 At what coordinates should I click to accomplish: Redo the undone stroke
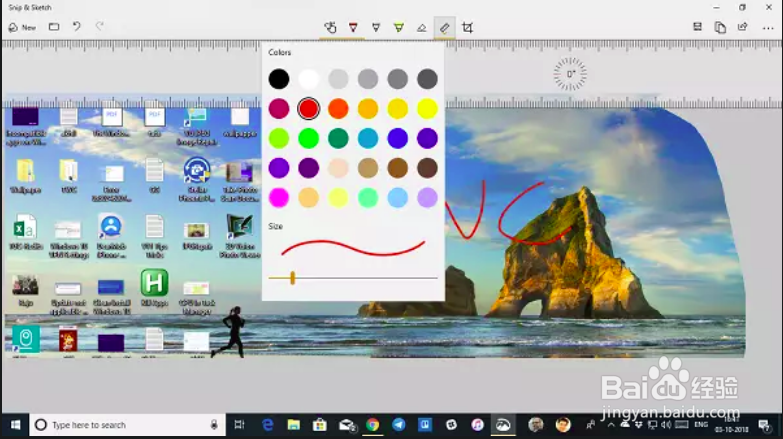[99, 26]
